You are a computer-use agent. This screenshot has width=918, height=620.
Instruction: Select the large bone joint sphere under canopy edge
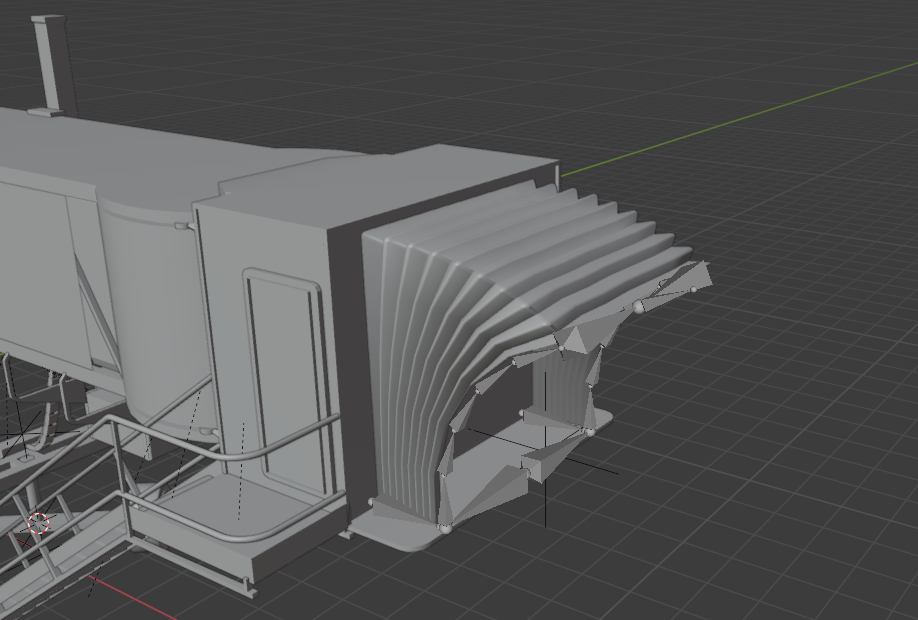click(x=639, y=306)
